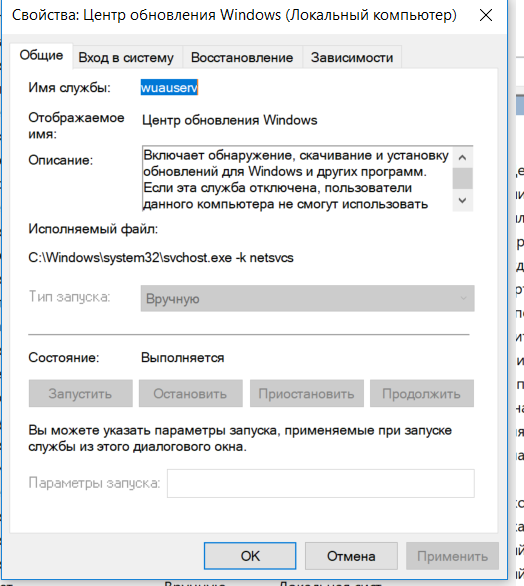Click the svchost.exe executable path text
The width and height of the screenshot is (524, 586).
coord(161,257)
